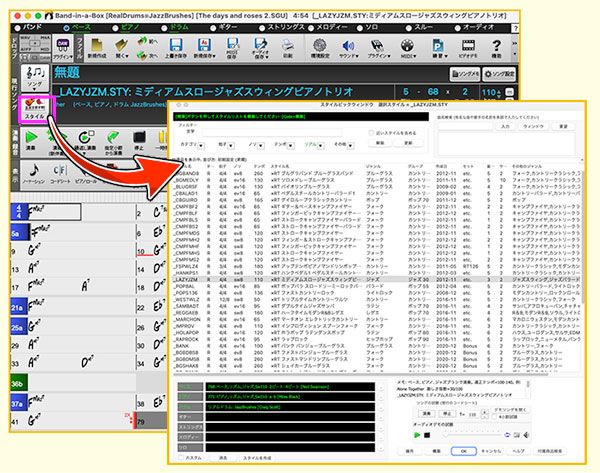Click the サウンド speaker icon
Image resolution: width=600 pixels, height=473 pixels.
tap(348, 48)
